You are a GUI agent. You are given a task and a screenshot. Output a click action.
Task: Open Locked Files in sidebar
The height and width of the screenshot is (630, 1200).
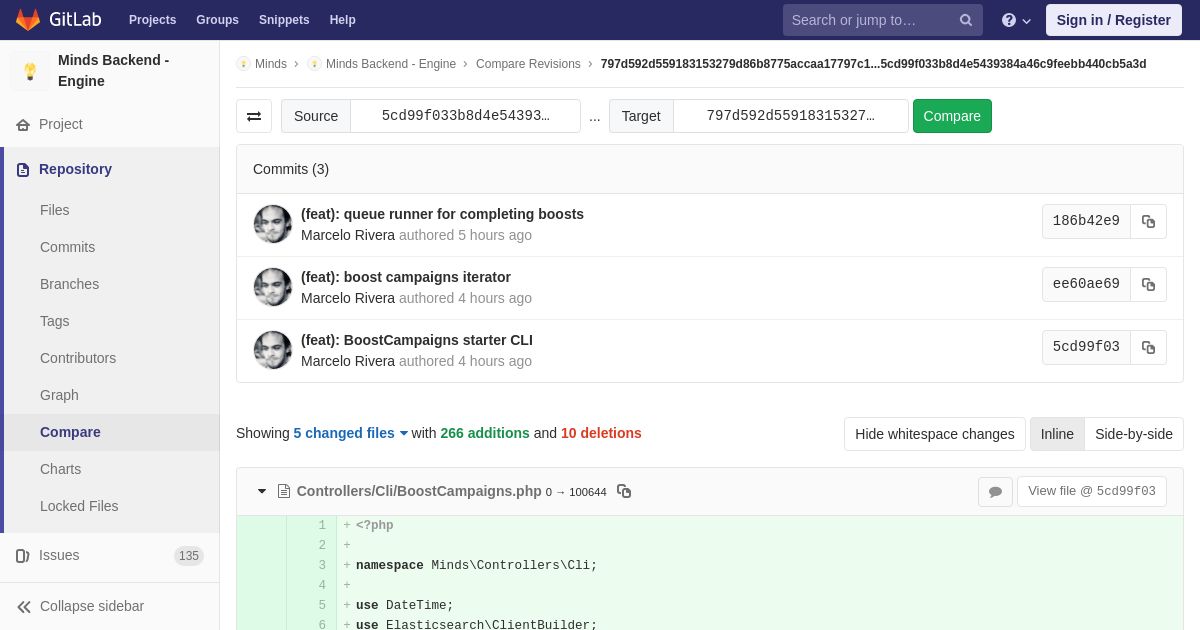79,506
